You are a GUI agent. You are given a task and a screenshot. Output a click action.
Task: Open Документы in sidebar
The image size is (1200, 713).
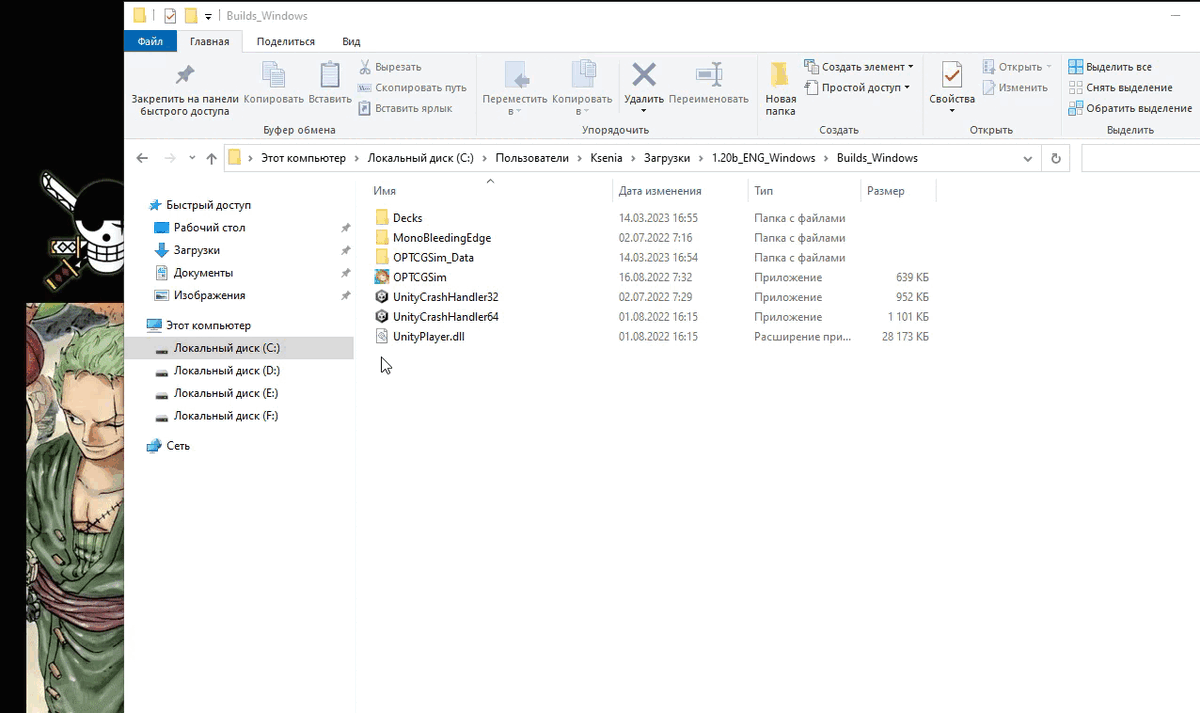click(203, 273)
